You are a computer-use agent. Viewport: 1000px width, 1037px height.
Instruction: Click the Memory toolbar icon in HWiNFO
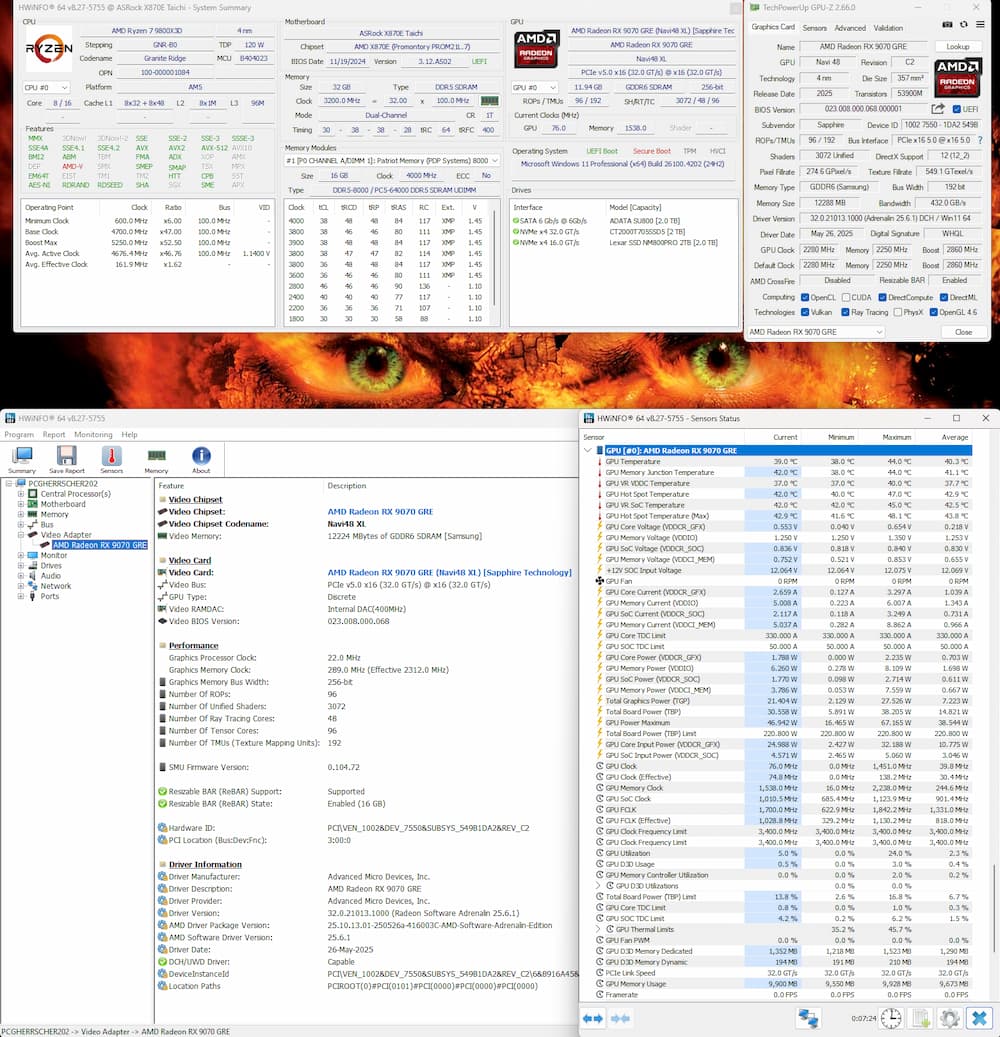(x=156, y=459)
